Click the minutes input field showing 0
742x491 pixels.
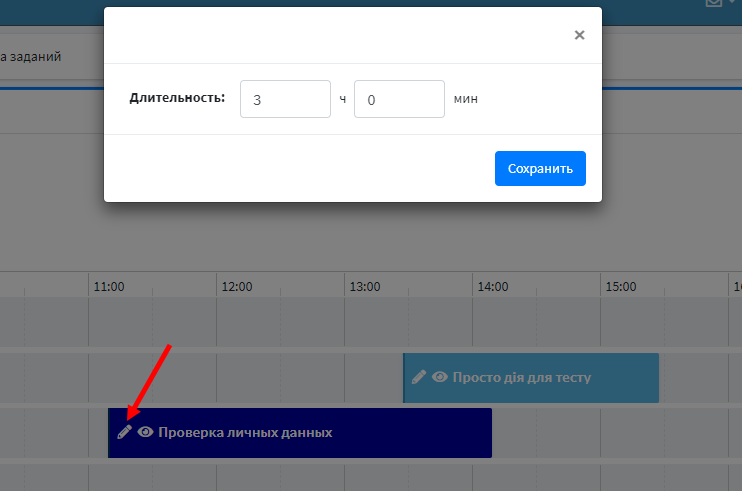click(399, 99)
